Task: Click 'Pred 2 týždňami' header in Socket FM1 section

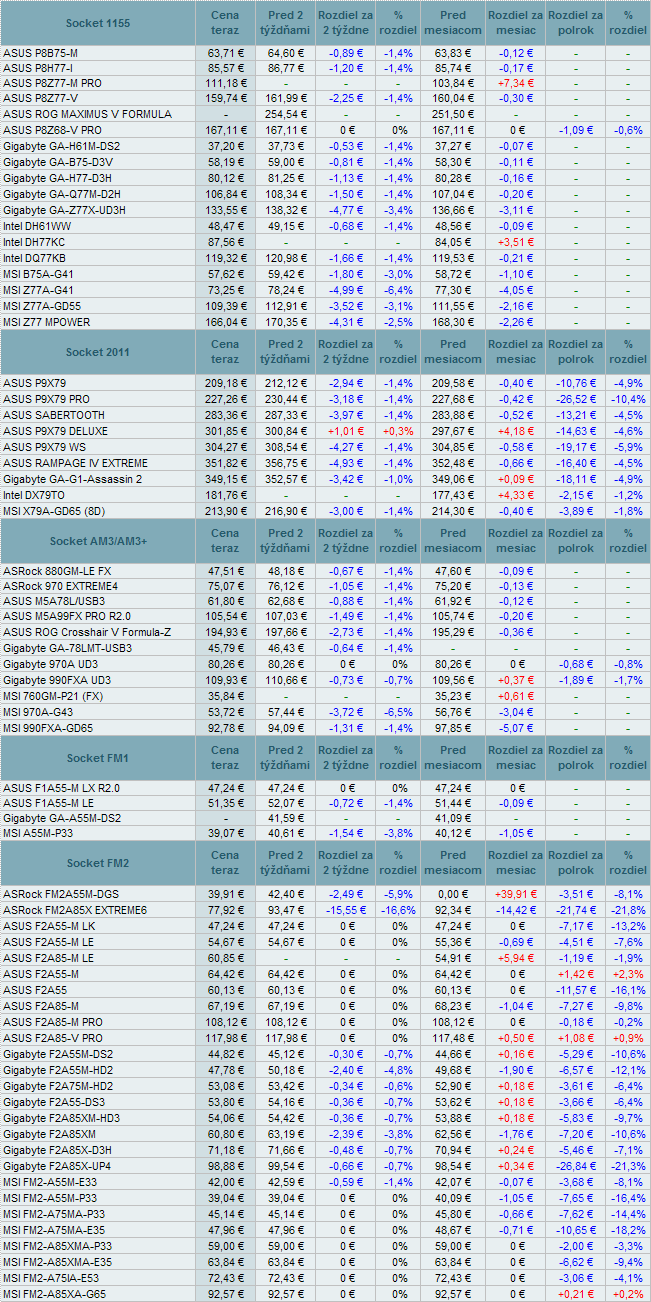Action: [286, 758]
